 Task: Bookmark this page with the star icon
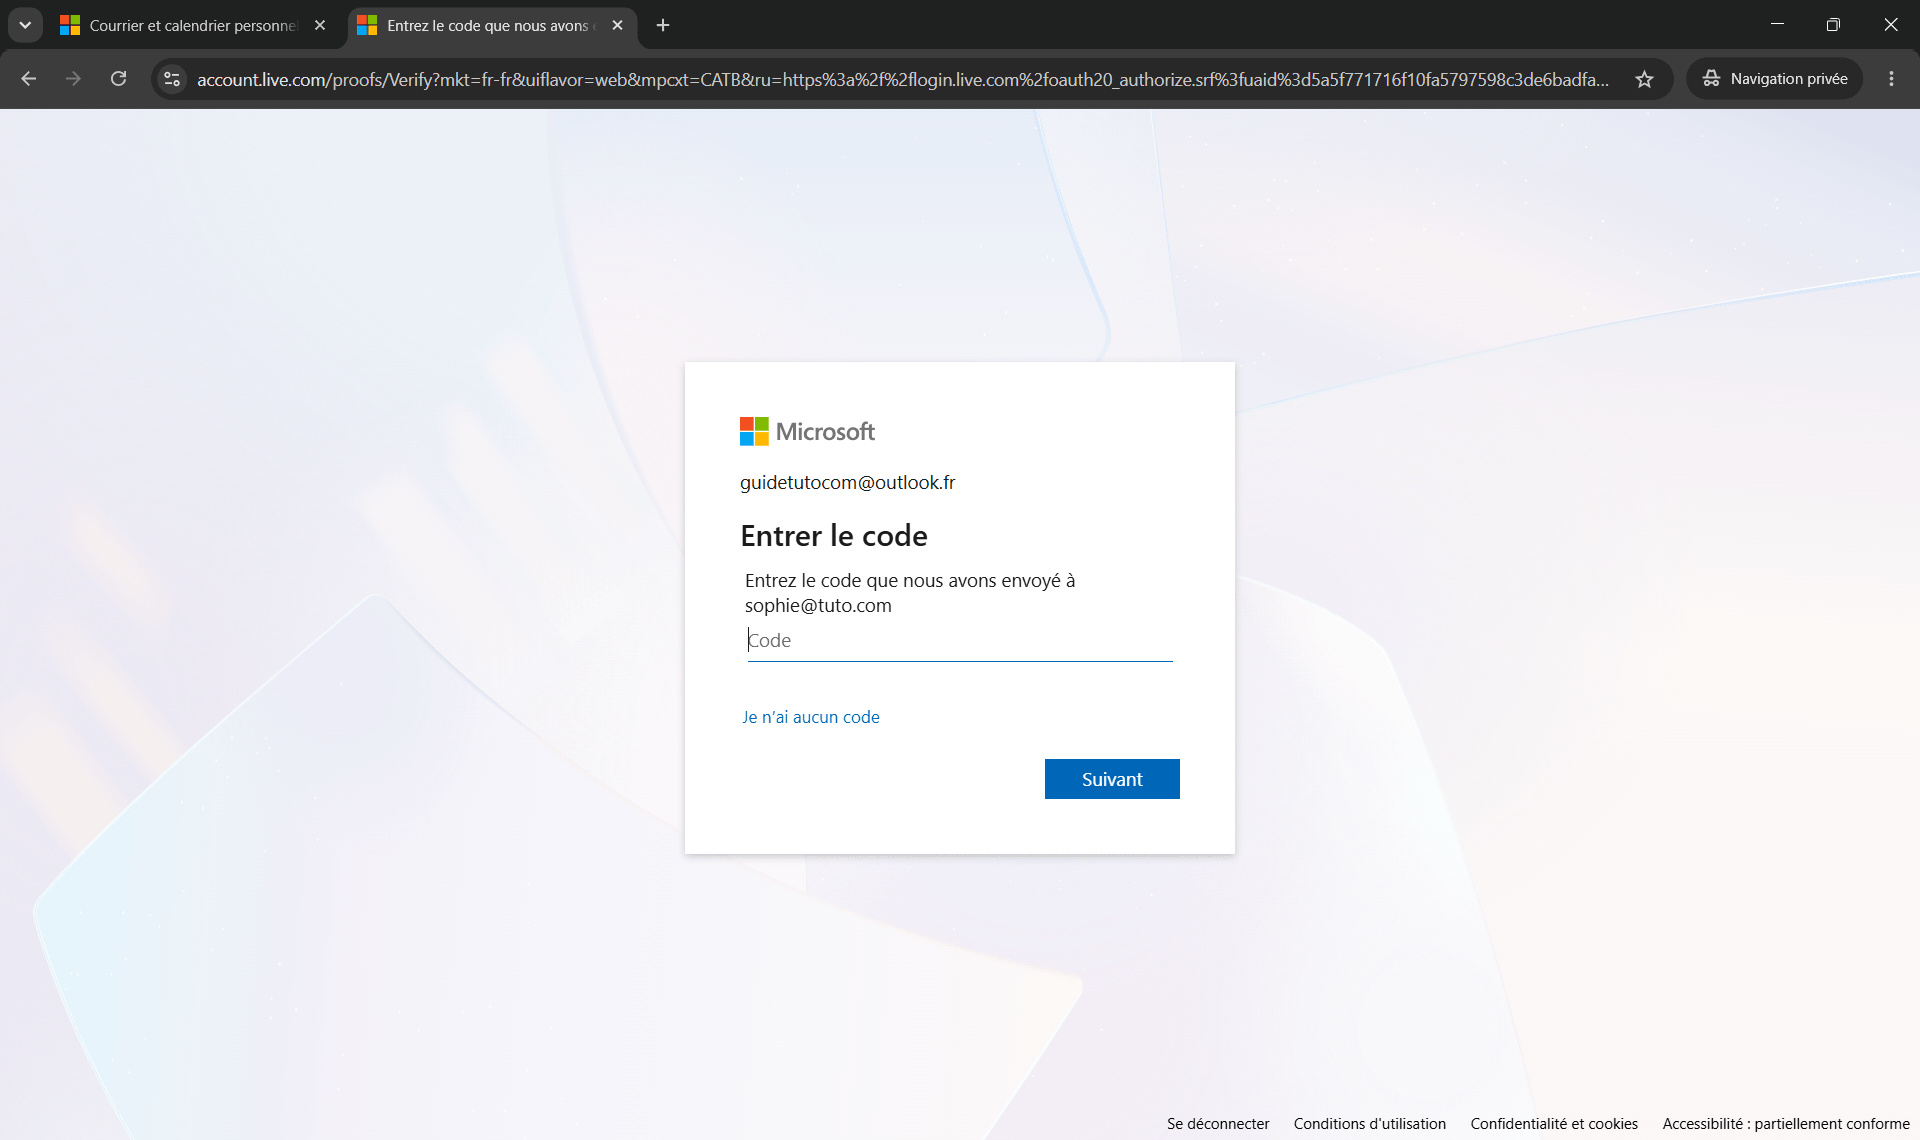pos(1644,79)
